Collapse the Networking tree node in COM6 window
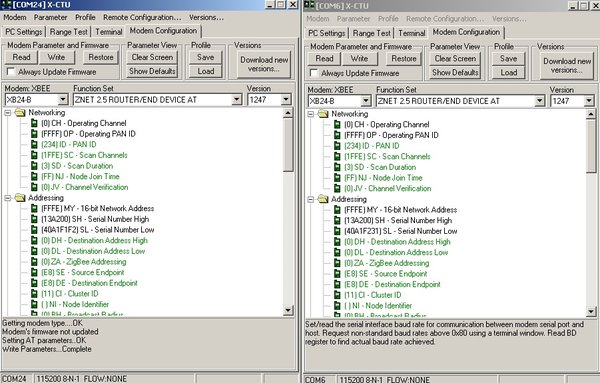The image size is (600, 383). coord(311,114)
